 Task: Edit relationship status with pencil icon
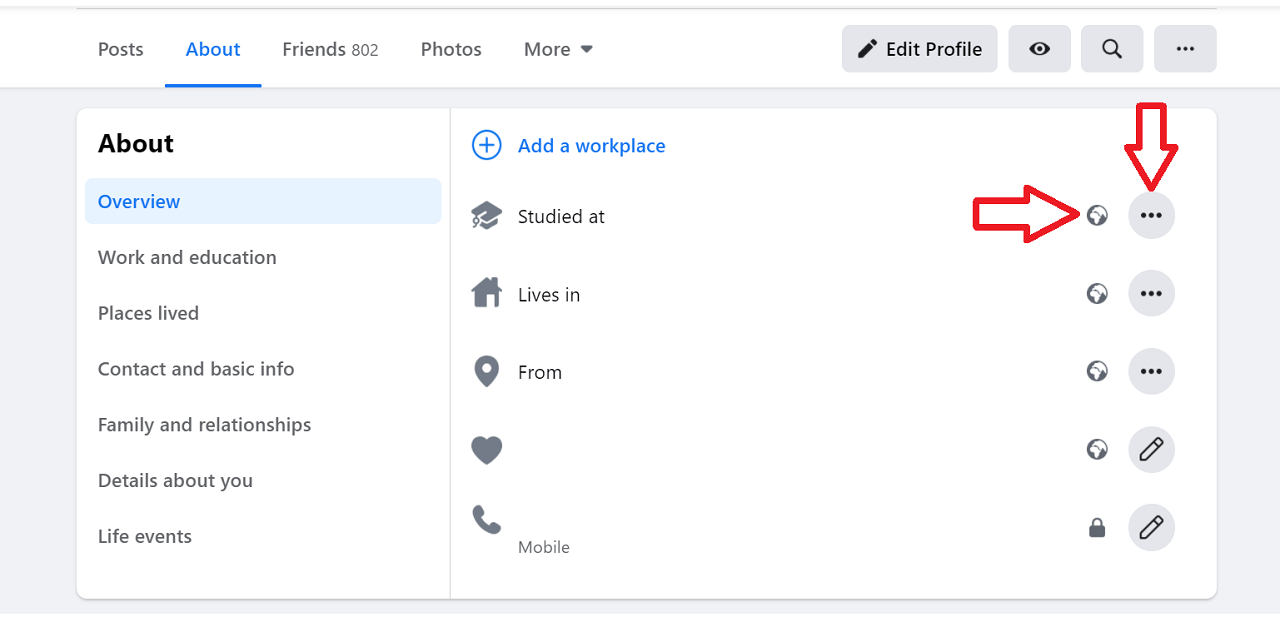point(1151,450)
